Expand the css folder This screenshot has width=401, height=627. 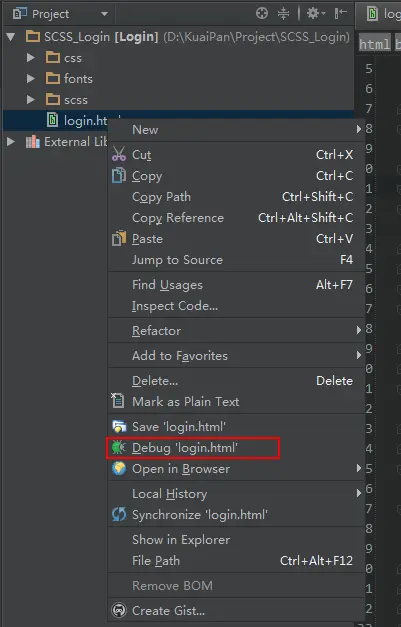tap(30, 58)
